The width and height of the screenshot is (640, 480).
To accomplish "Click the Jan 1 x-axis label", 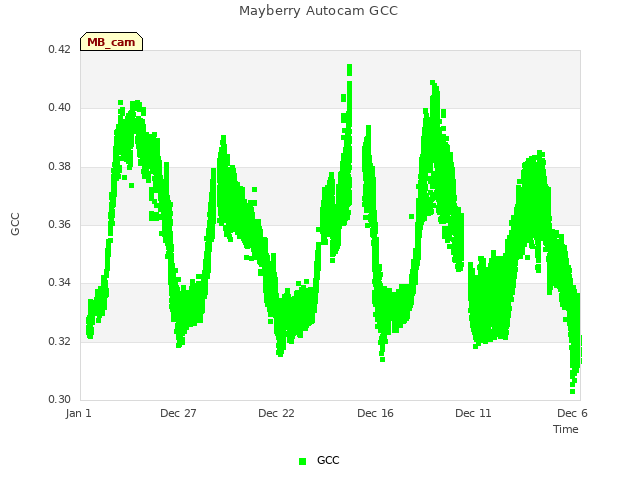I will pyautogui.click(x=78, y=413).
